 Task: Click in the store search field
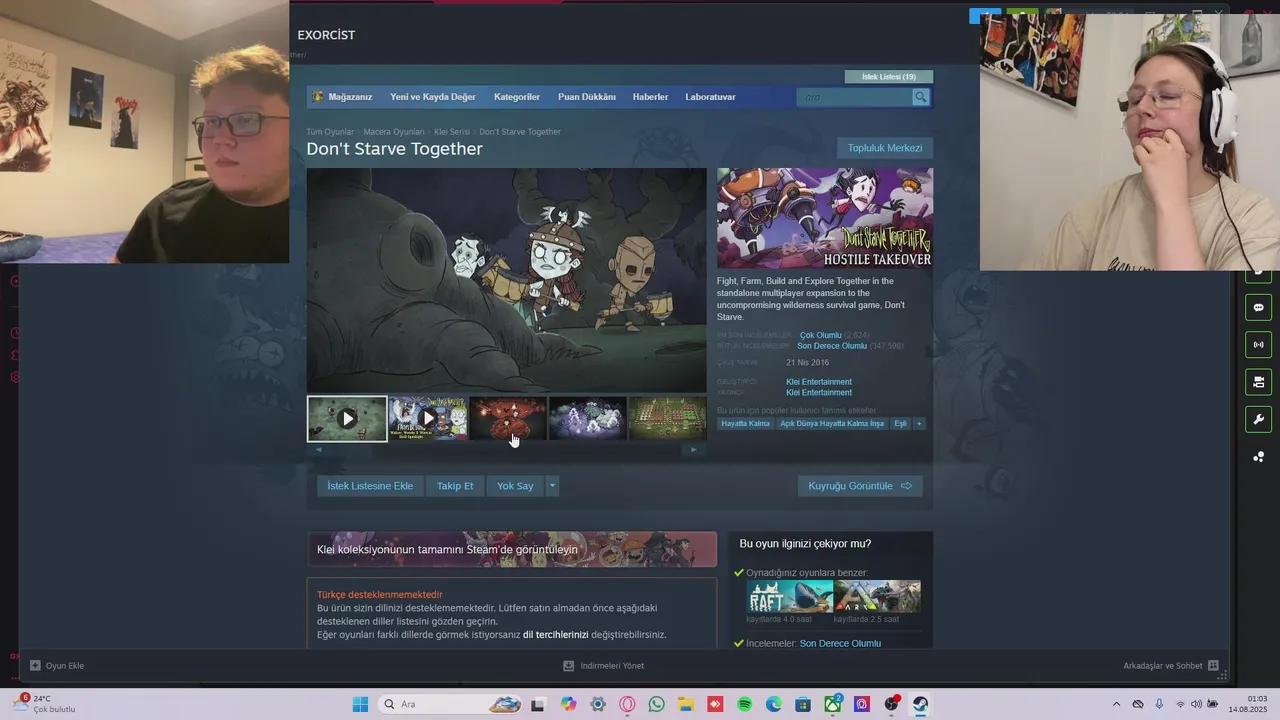point(855,97)
